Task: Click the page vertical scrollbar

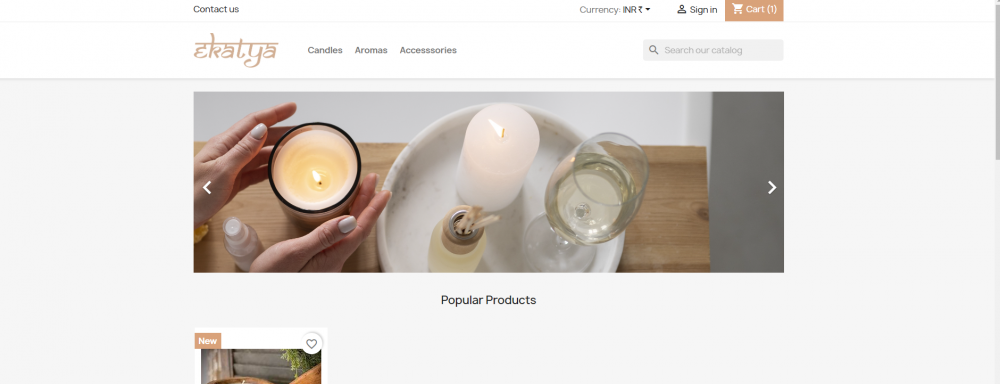Action: click(x=996, y=192)
